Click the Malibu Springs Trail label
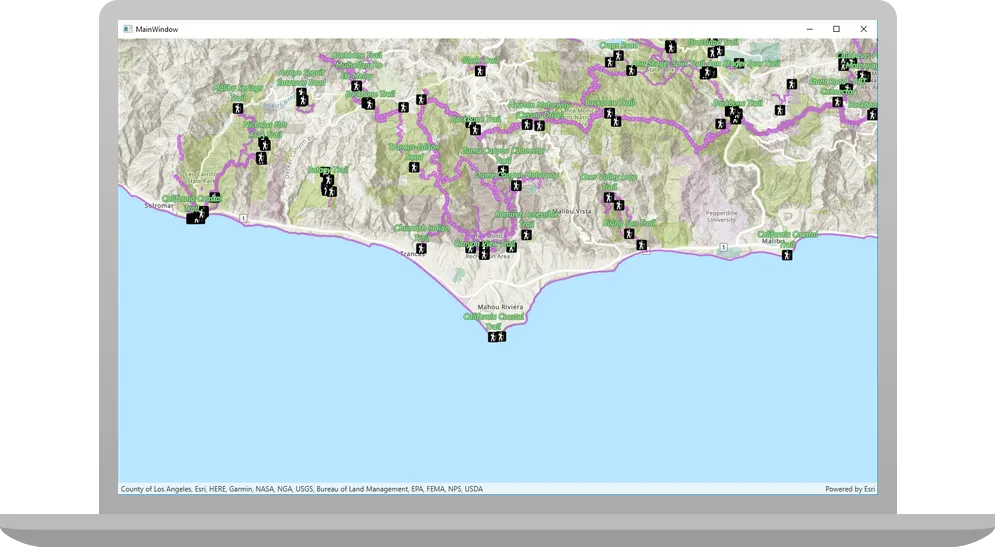995x547 pixels. [238, 93]
